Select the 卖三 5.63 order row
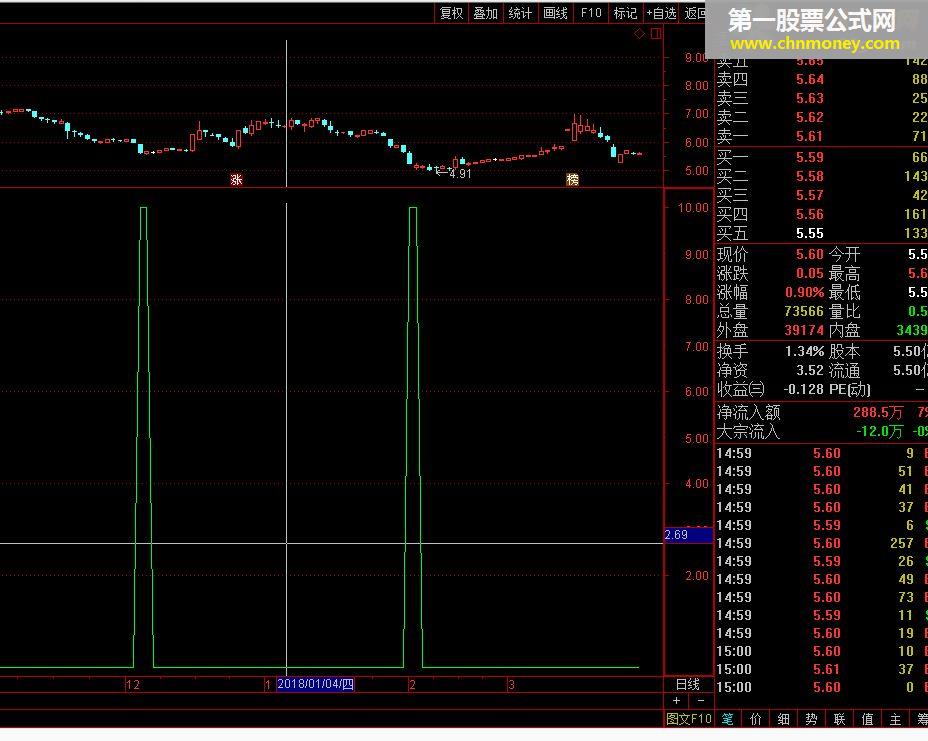Screen dimensions: 928x741 pyautogui.click(x=821, y=98)
